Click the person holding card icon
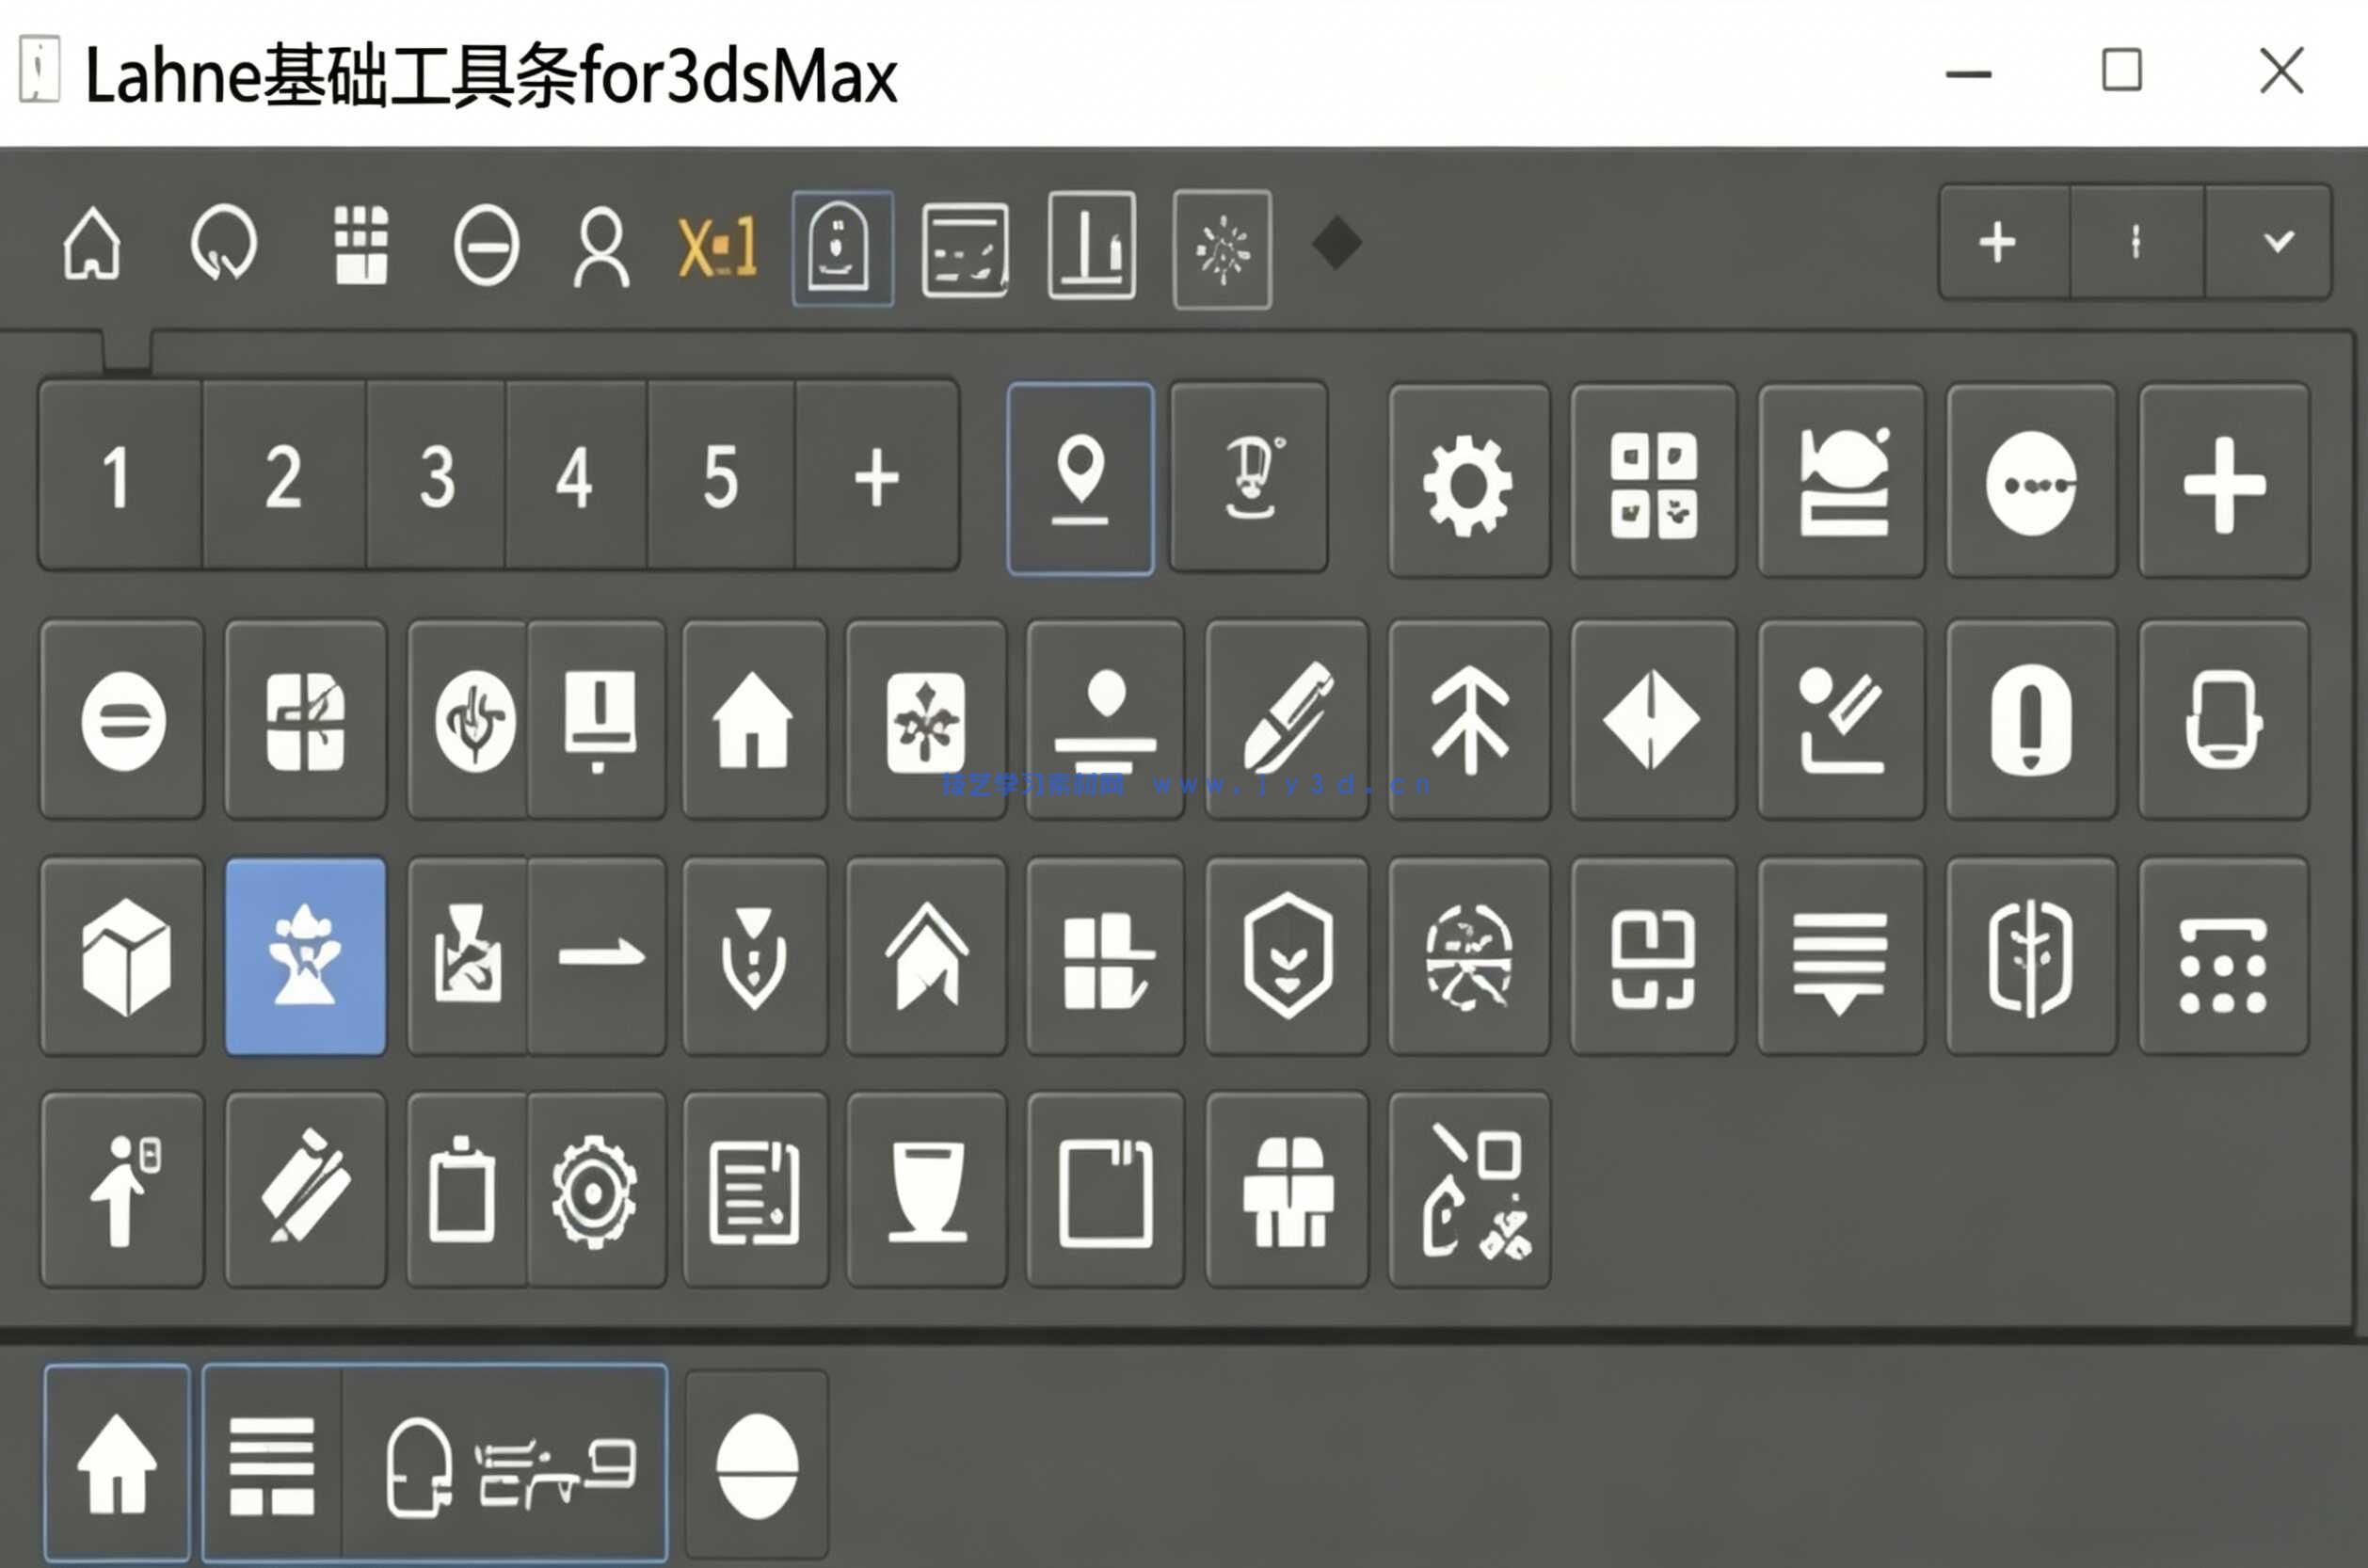Screen dimensions: 2368x1568 point(123,1190)
